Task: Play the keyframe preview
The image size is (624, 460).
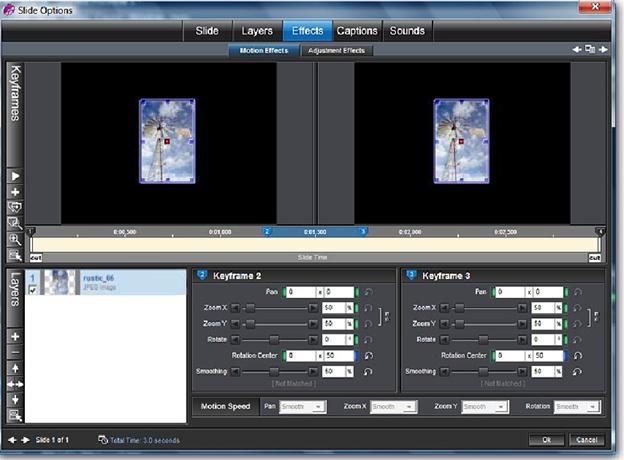Action: (15, 176)
